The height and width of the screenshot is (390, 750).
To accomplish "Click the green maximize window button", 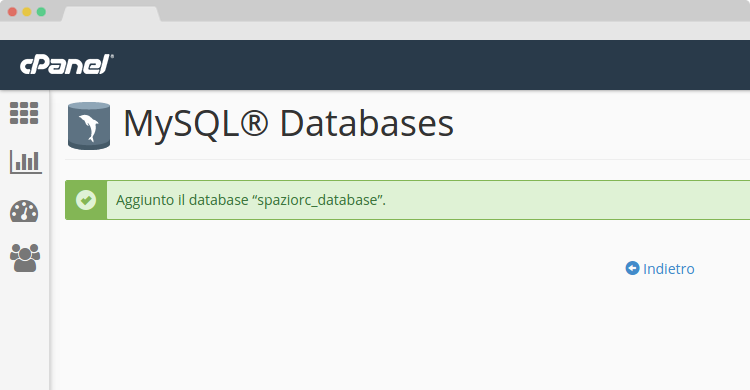I will click(x=41, y=12).
